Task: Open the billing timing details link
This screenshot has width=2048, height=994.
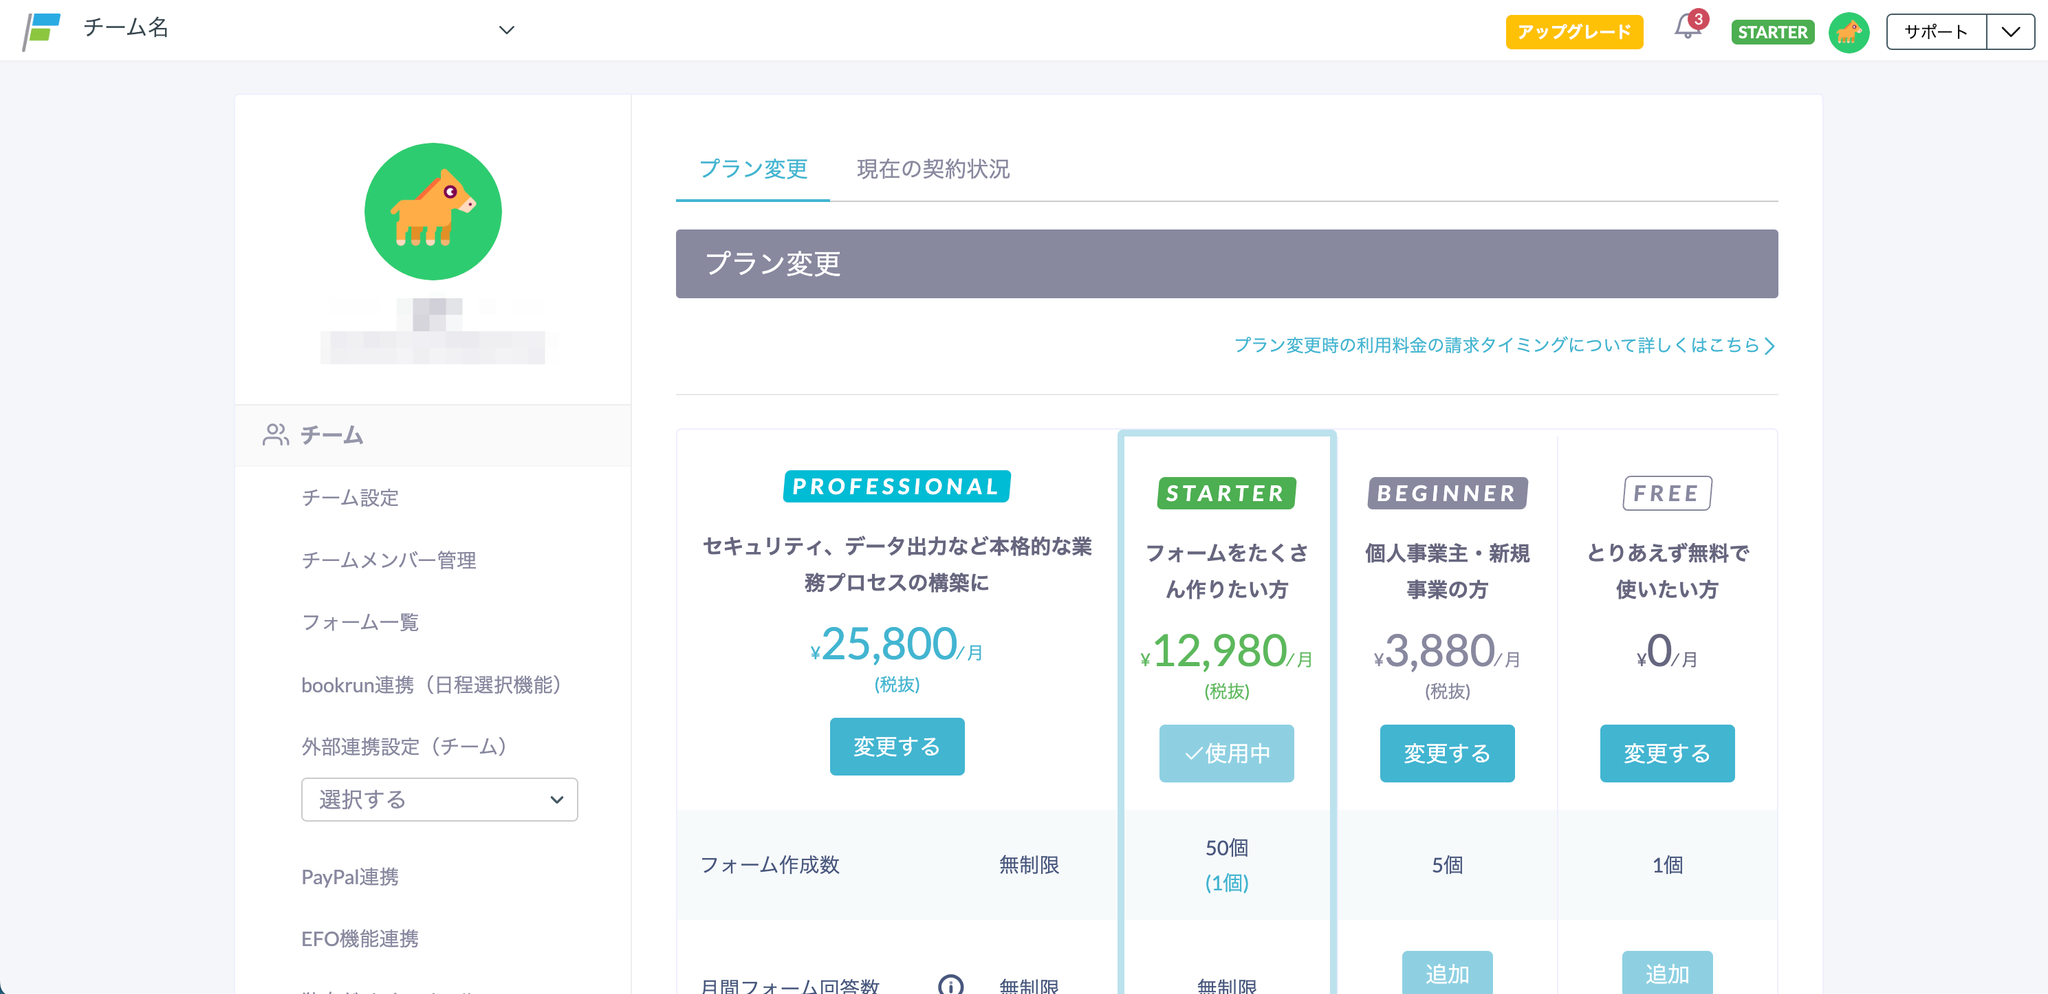Action: 1504,345
